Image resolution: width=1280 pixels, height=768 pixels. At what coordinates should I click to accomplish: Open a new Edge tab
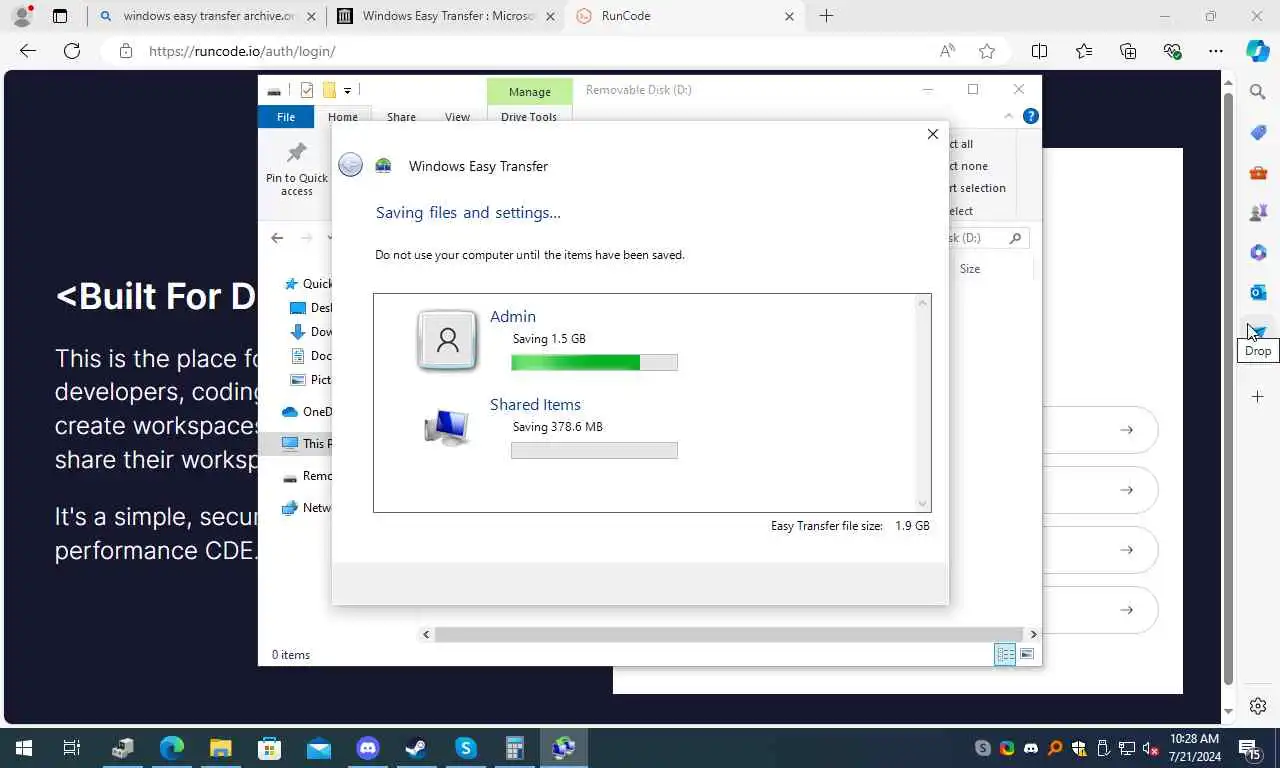point(826,16)
